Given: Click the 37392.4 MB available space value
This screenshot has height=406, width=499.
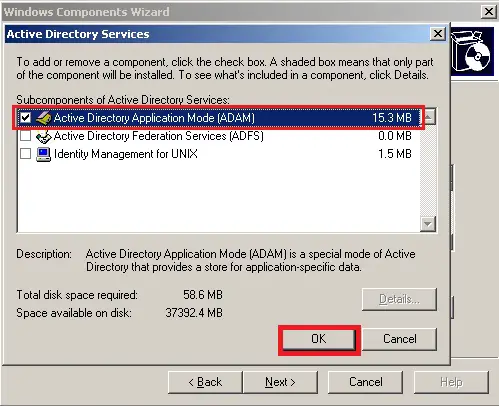Looking at the screenshot, I should (194, 313).
